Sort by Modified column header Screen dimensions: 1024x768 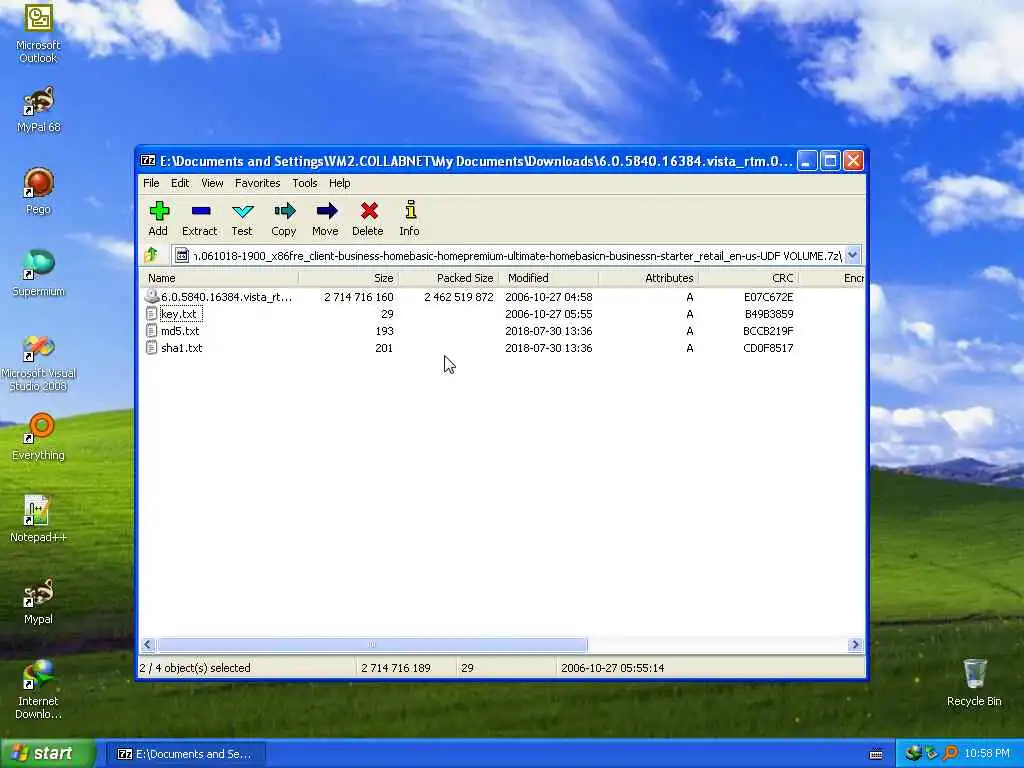(x=549, y=278)
